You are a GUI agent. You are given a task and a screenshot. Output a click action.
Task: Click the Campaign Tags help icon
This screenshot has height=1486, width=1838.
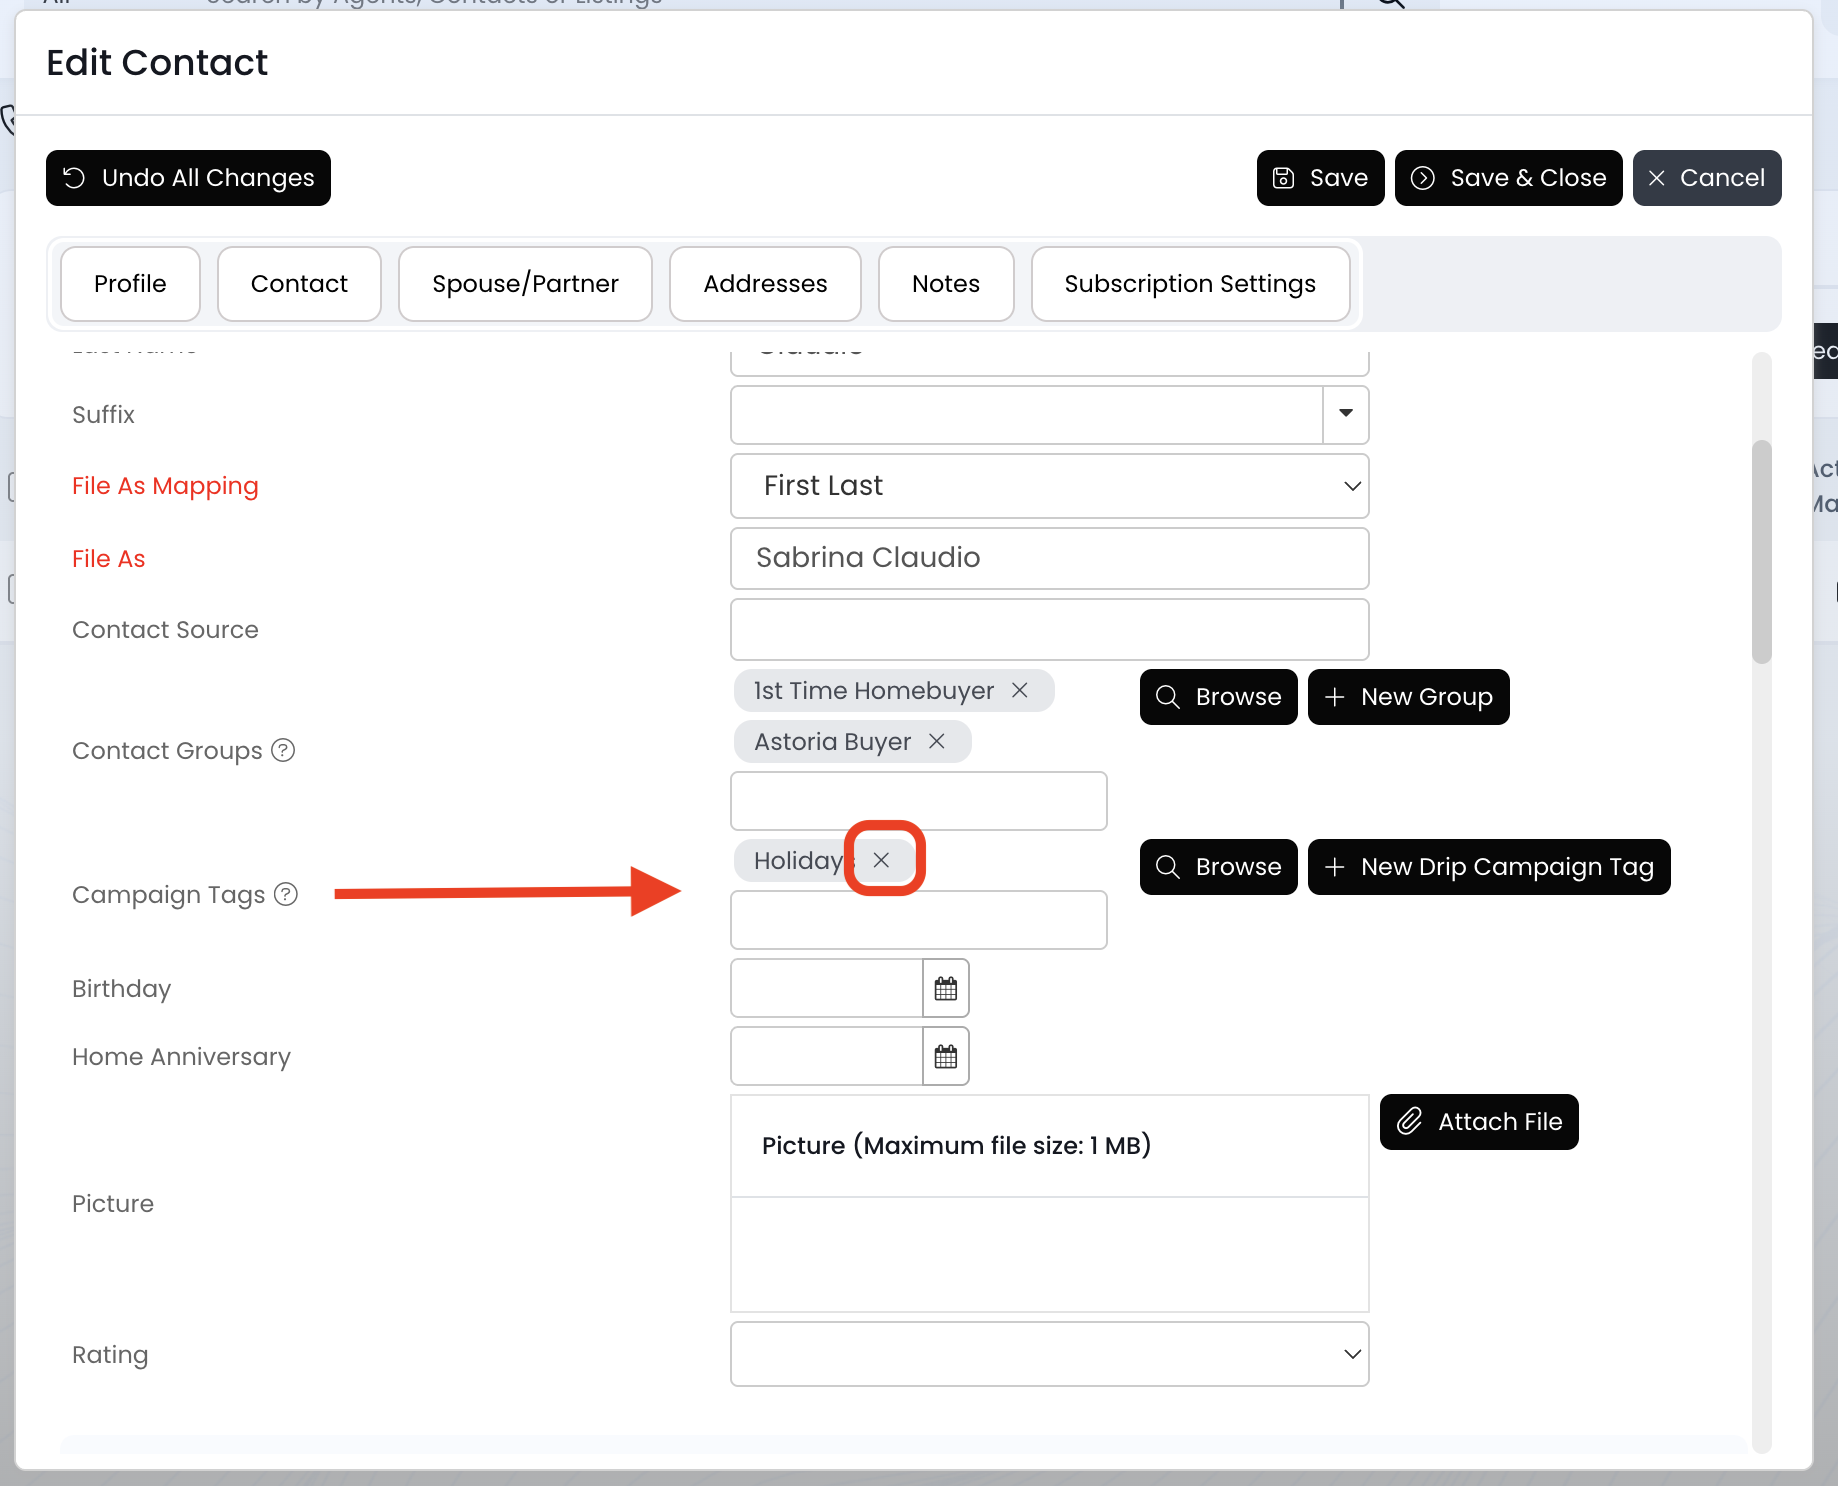[287, 894]
